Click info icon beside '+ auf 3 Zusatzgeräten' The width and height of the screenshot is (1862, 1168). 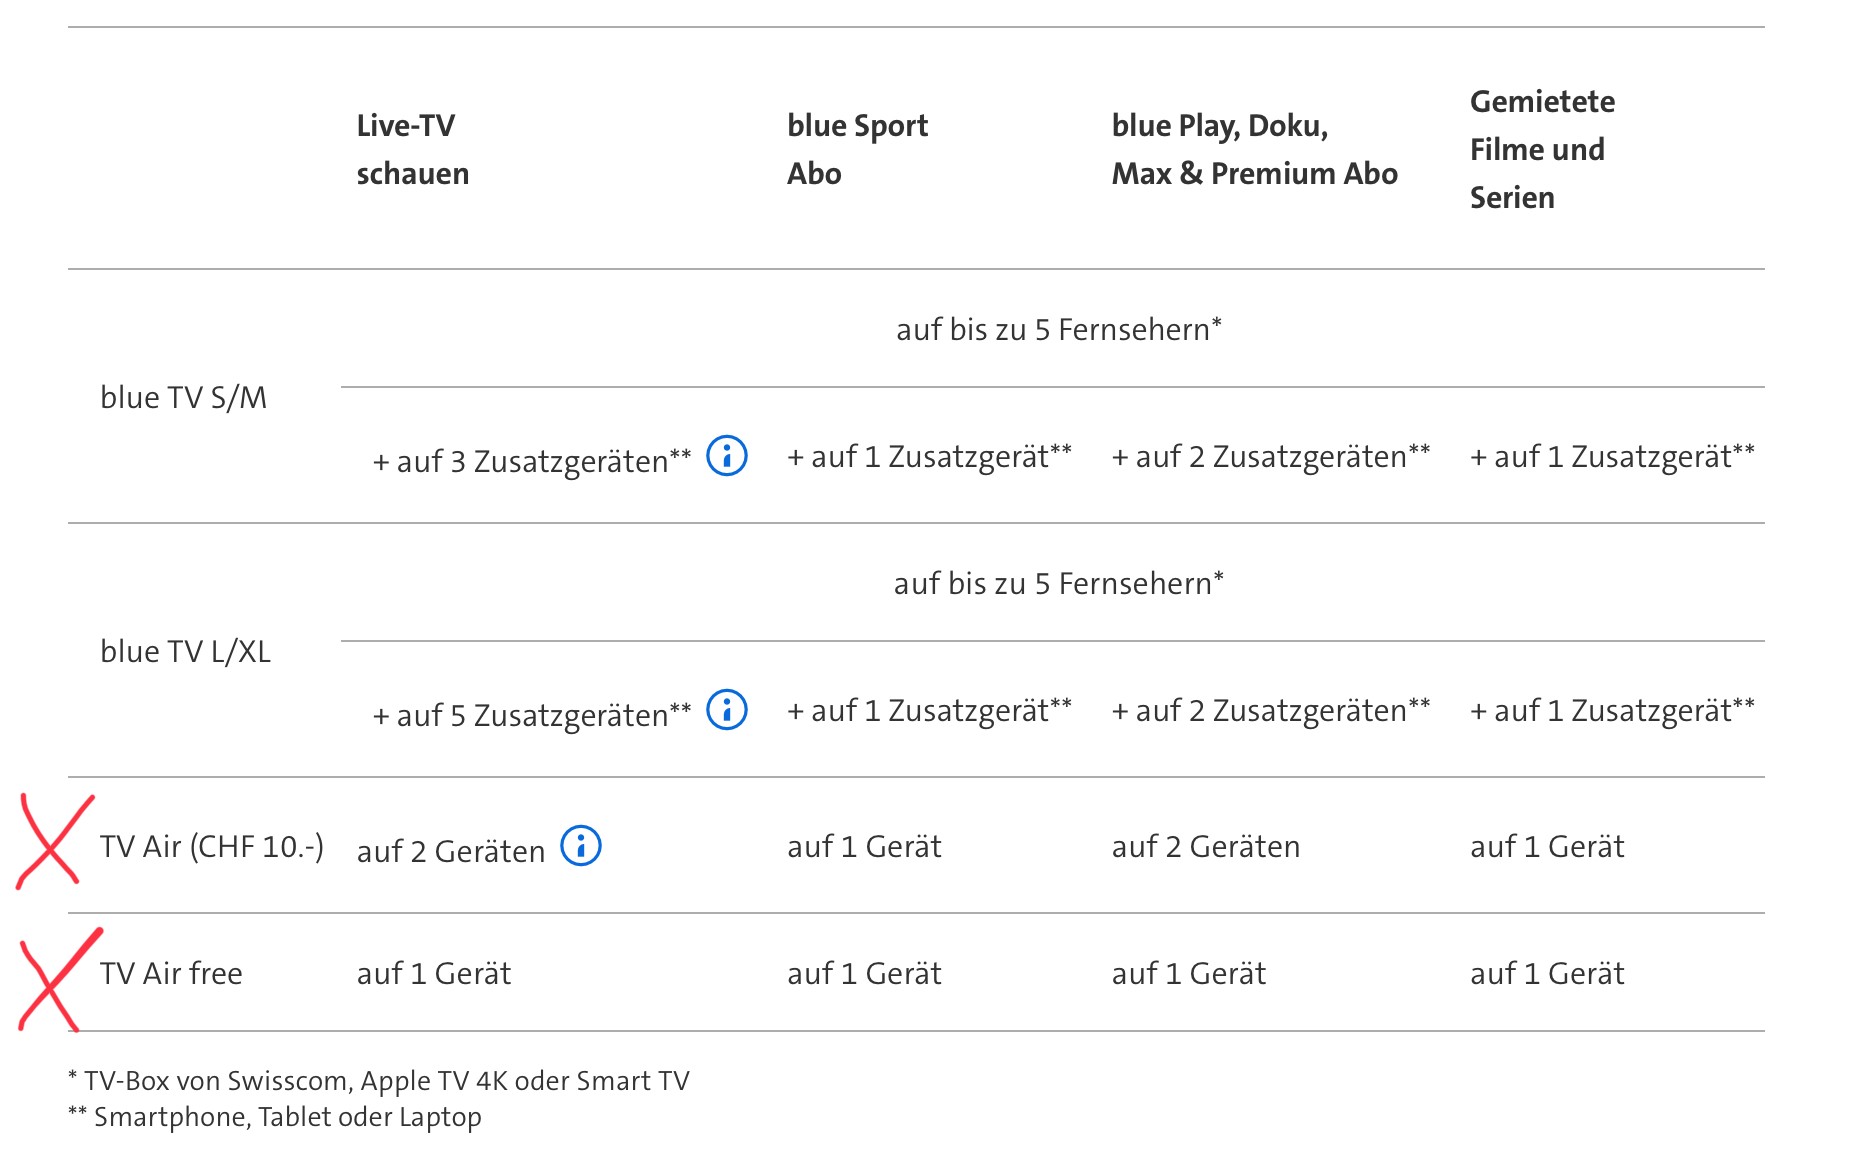coord(727,456)
